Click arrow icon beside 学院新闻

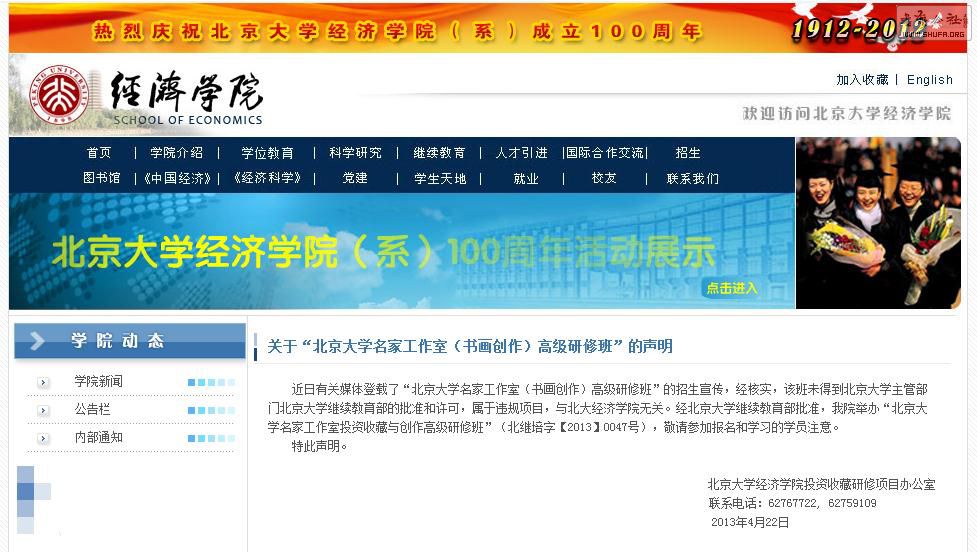pyautogui.click(x=43, y=382)
